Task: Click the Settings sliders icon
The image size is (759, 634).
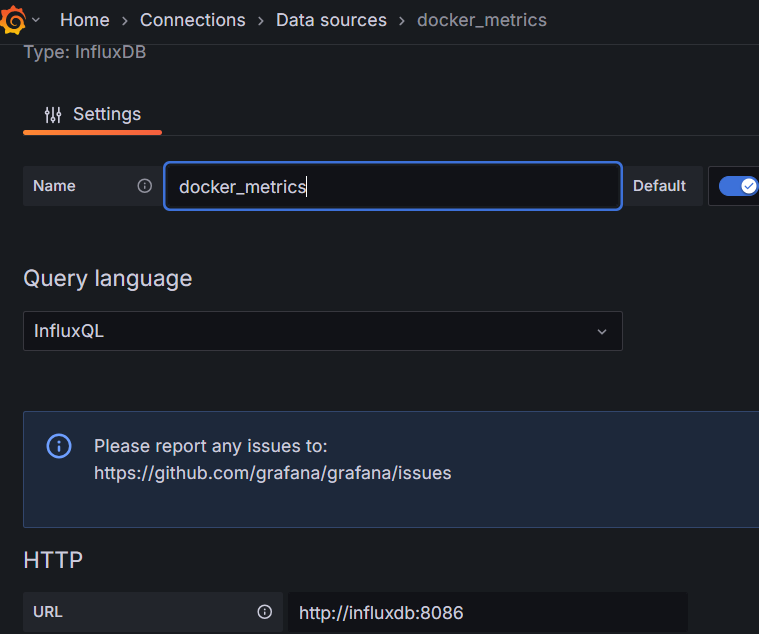Action: 53,115
